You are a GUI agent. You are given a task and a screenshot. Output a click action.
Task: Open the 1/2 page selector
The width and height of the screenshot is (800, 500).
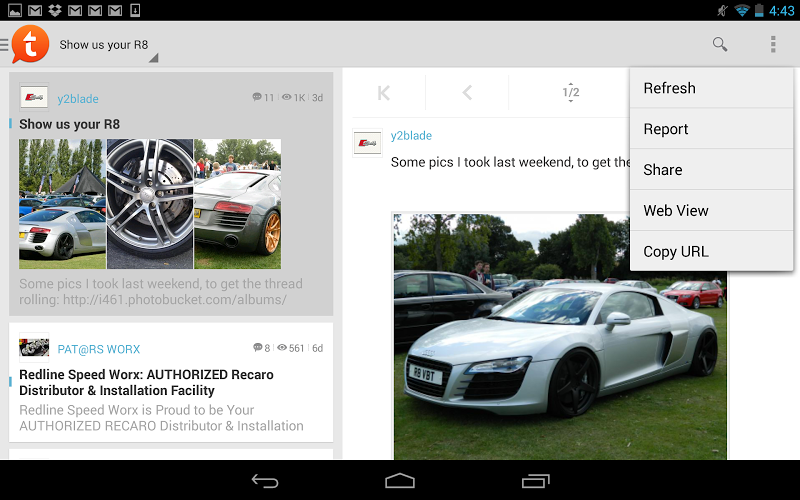coord(571,93)
